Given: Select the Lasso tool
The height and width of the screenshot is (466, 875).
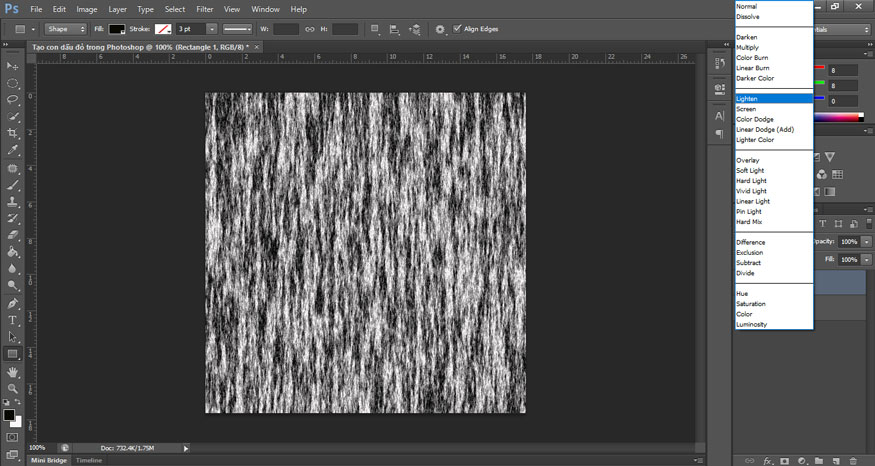Looking at the screenshot, I should click(12, 100).
